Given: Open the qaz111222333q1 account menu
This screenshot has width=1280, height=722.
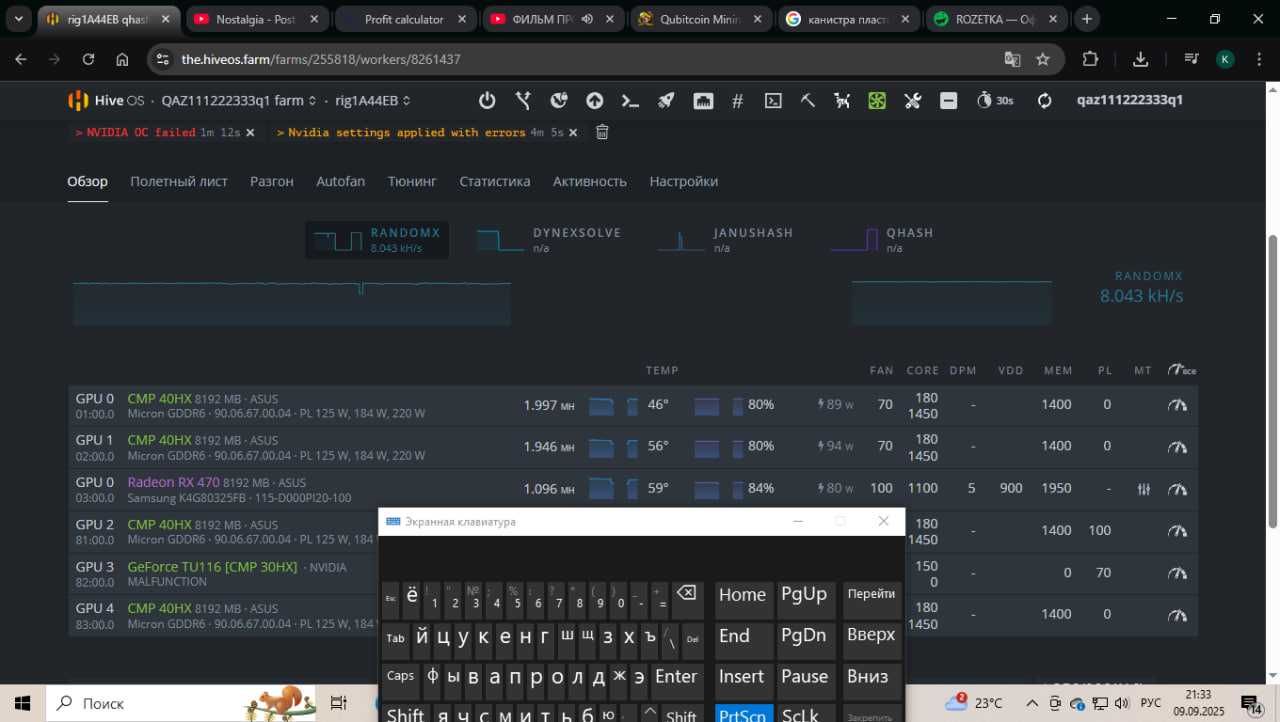Looking at the screenshot, I should [1130, 100].
